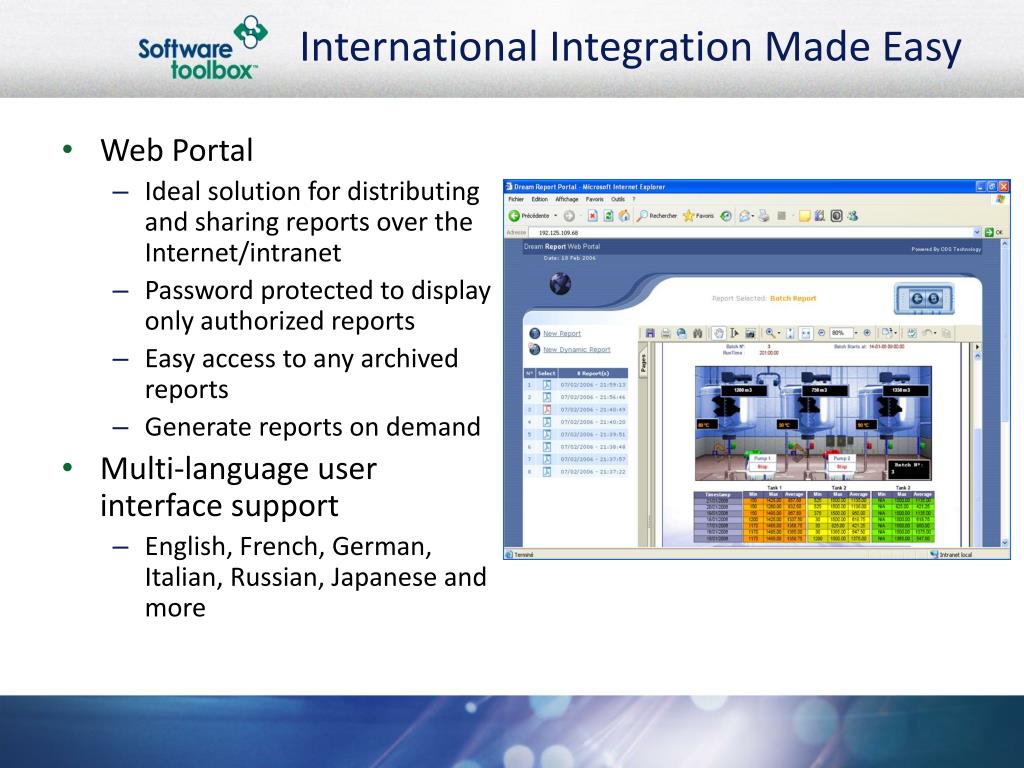The image size is (1024, 768).
Task: Click the plus zoom in button
Action: (x=867, y=333)
